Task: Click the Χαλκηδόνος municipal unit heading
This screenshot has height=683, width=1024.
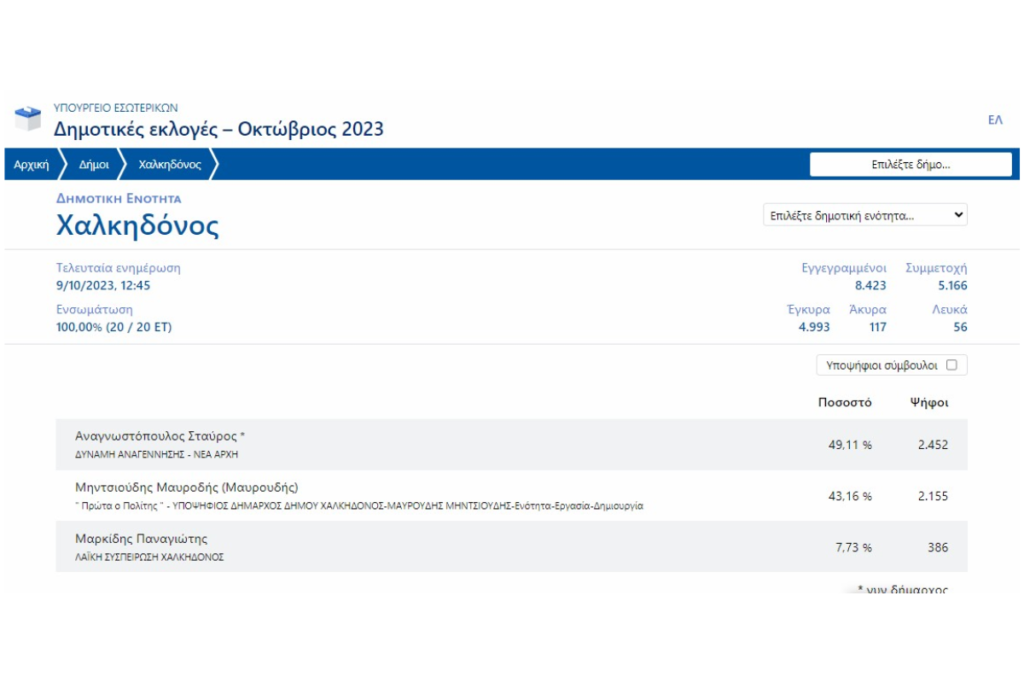Action: pyautogui.click(x=137, y=225)
